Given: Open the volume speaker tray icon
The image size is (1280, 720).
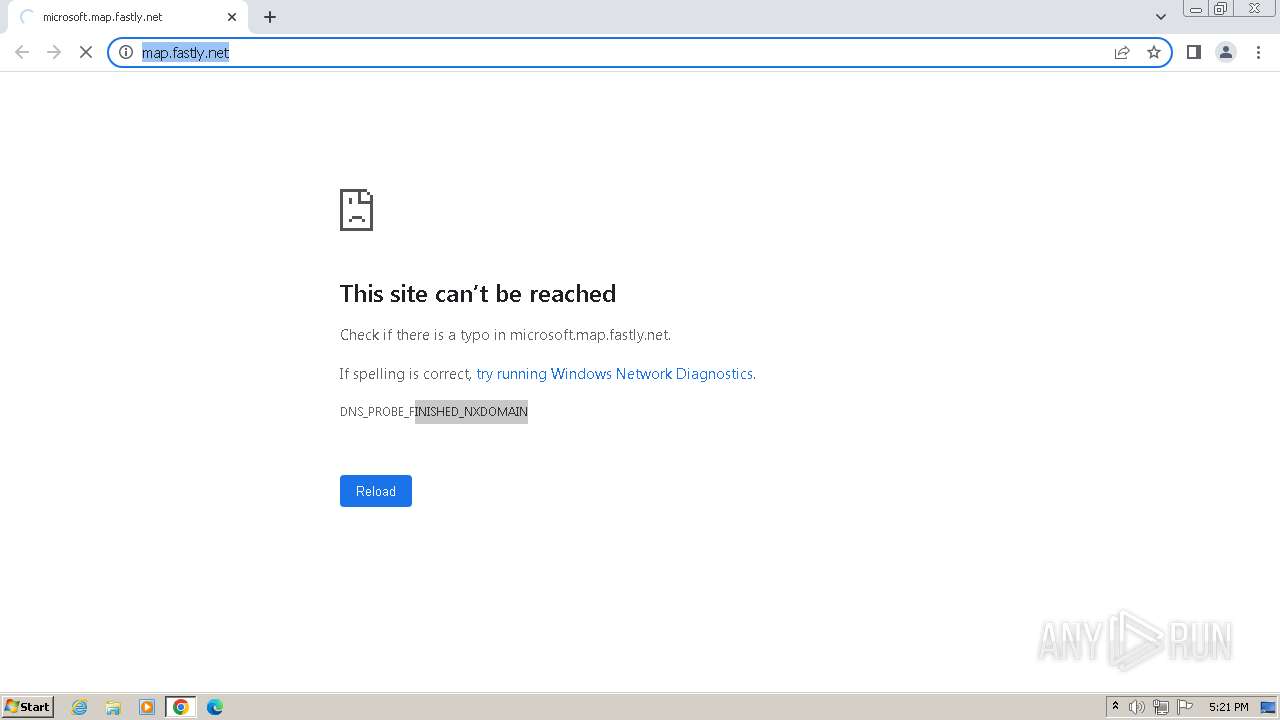Looking at the screenshot, I should pyautogui.click(x=1137, y=707).
